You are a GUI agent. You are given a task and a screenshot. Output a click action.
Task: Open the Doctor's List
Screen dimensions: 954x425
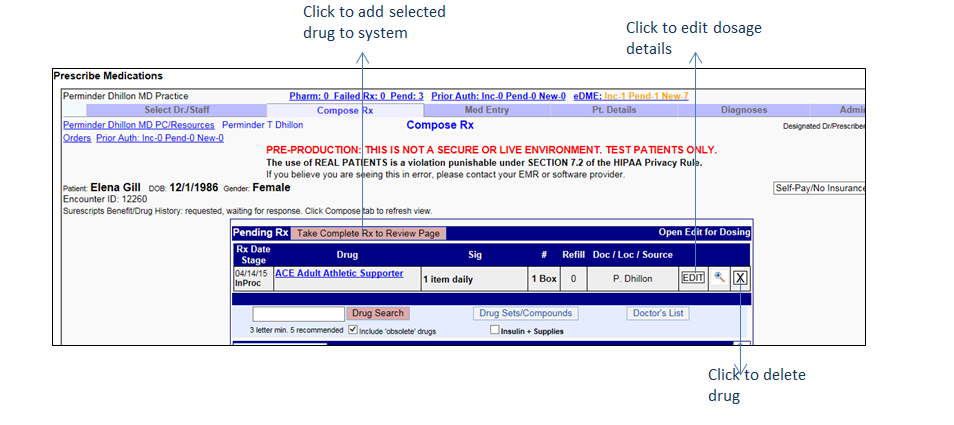659,313
